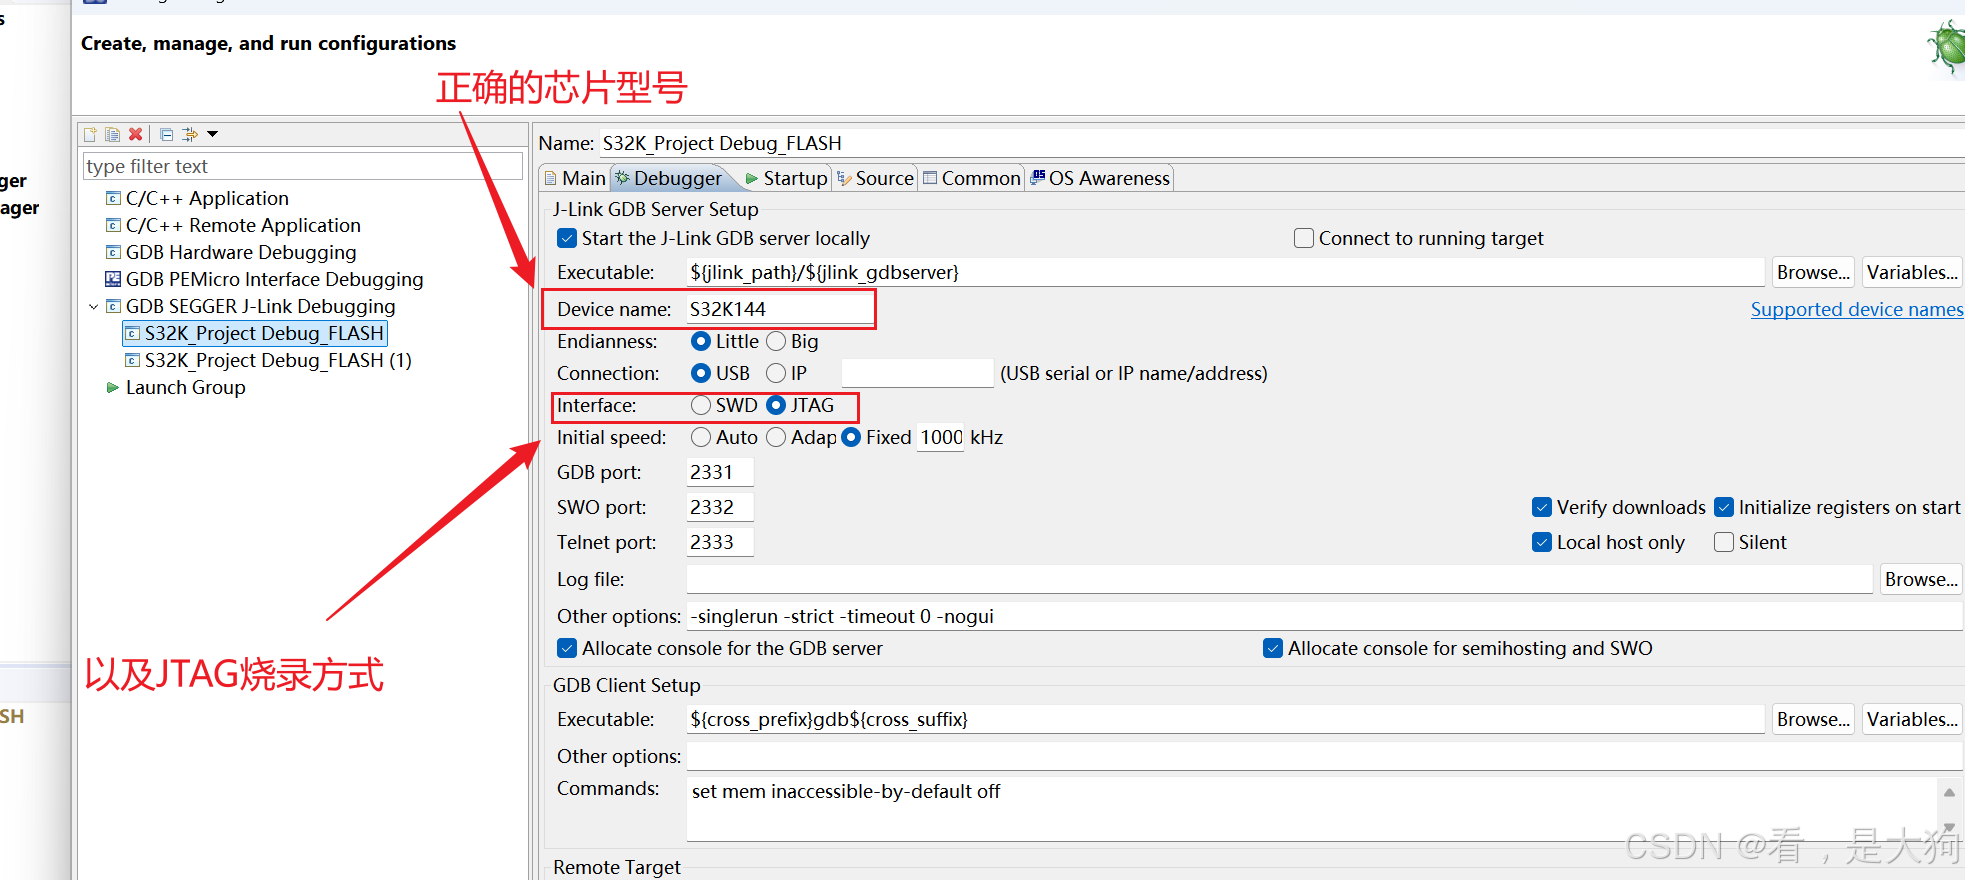Select USB connection
The width and height of the screenshot is (1965, 880).
tap(701, 373)
